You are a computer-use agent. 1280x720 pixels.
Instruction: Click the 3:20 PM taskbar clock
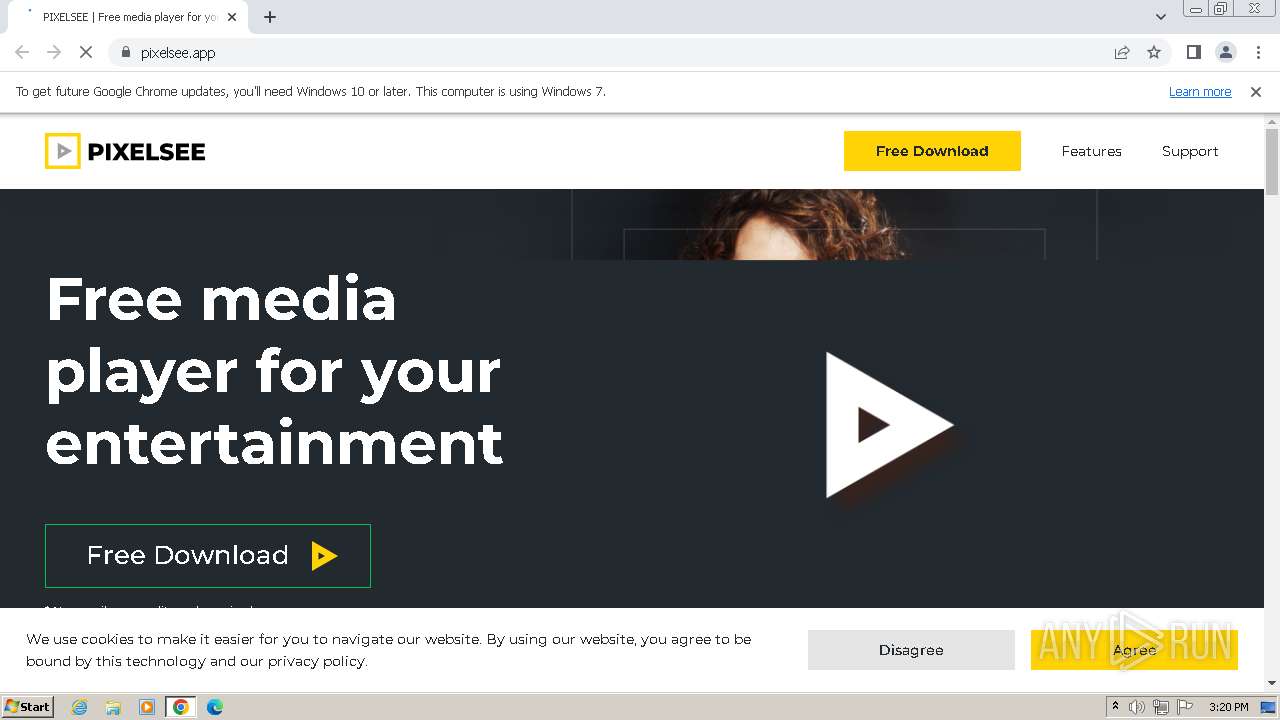(1228, 707)
